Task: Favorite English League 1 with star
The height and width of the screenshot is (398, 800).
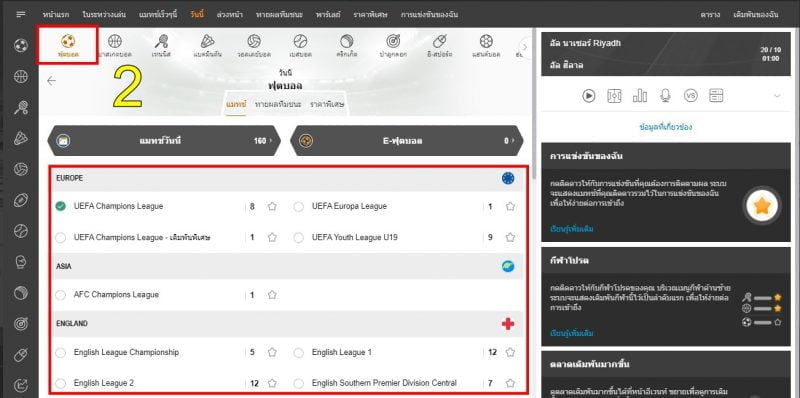Action: (x=510, y=352)
